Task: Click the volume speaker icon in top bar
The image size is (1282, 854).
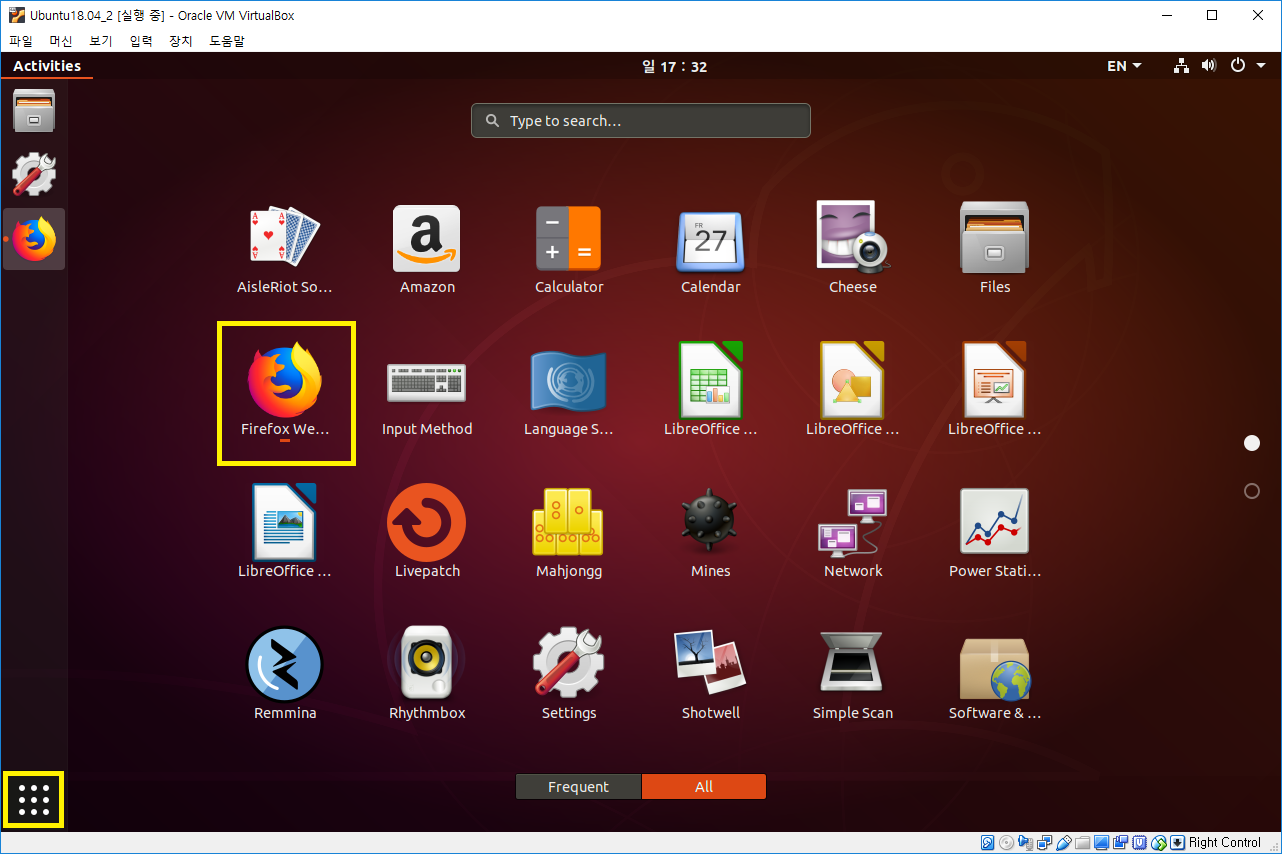Action: tap(1209, 66)
